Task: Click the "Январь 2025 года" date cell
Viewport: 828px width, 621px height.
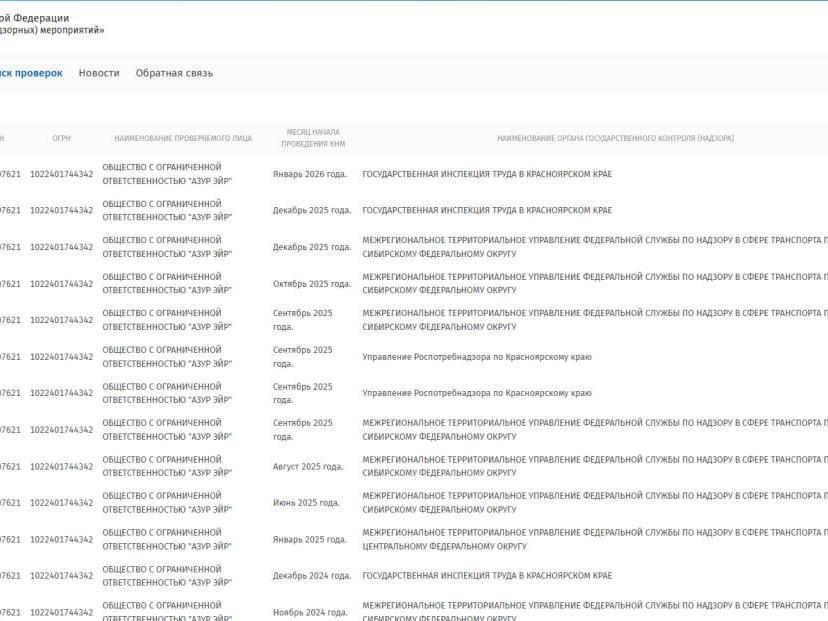Action: [309, 540]
